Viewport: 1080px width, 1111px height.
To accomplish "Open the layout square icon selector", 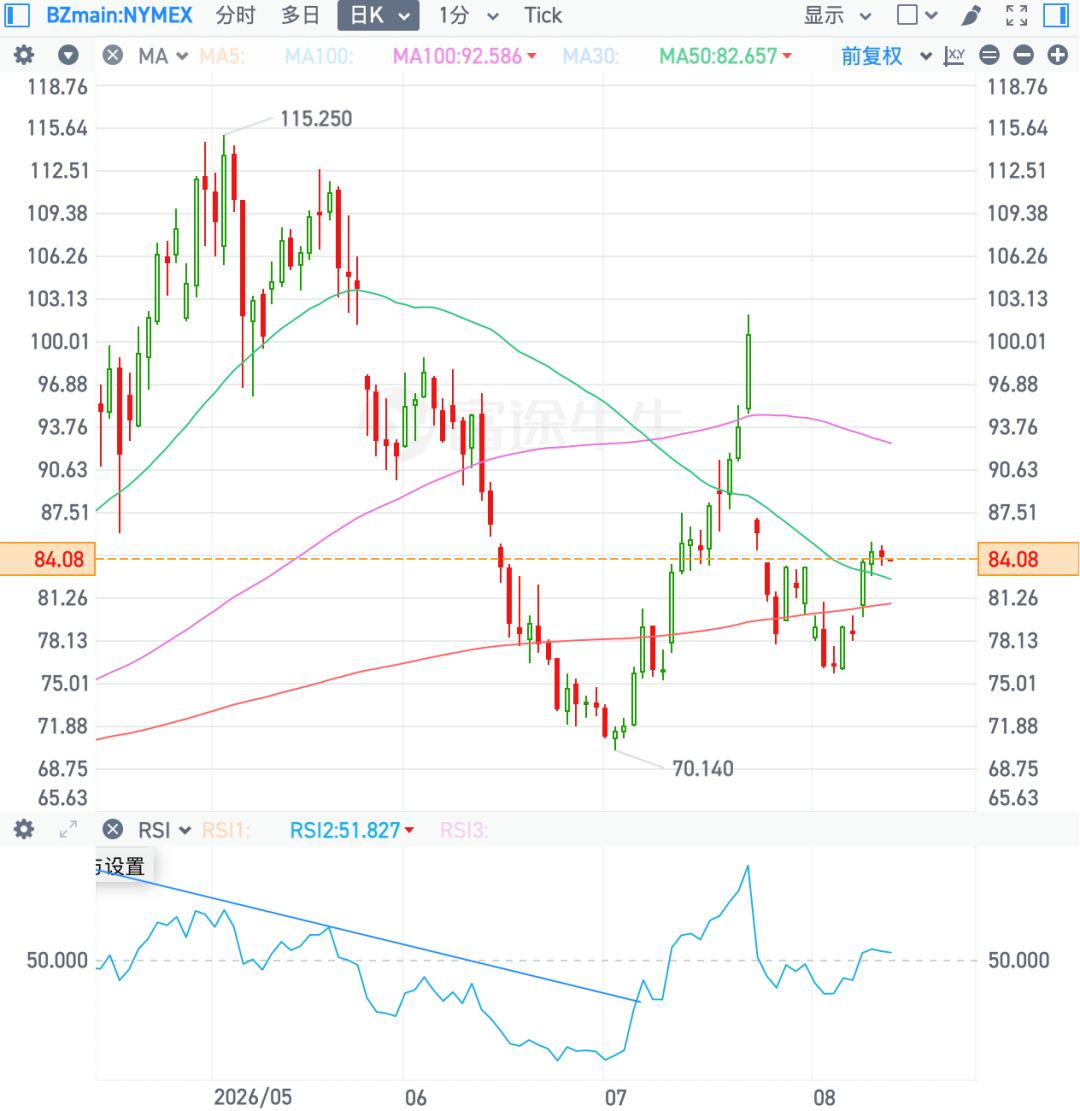I will coord(907,15).
